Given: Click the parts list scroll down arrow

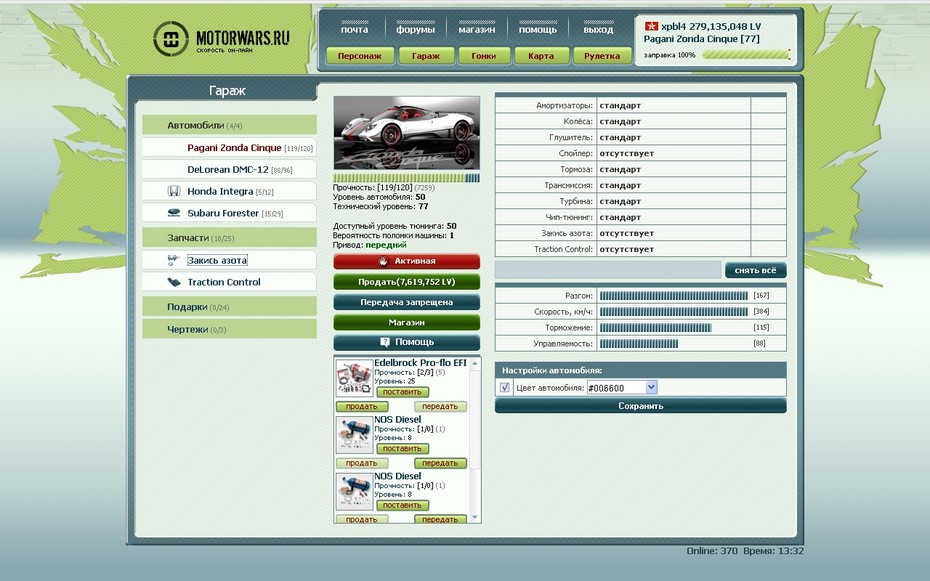Looking at the screenshot, I should (x=474, y=518).
